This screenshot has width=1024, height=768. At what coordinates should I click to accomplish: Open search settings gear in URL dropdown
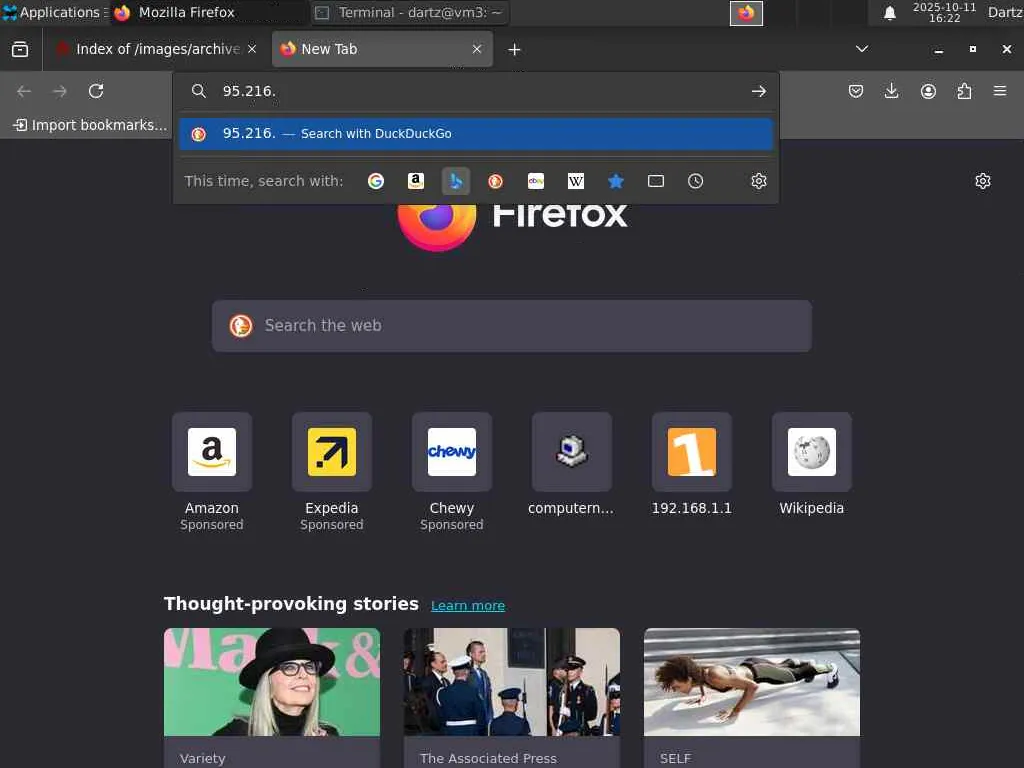coord(758,181)
